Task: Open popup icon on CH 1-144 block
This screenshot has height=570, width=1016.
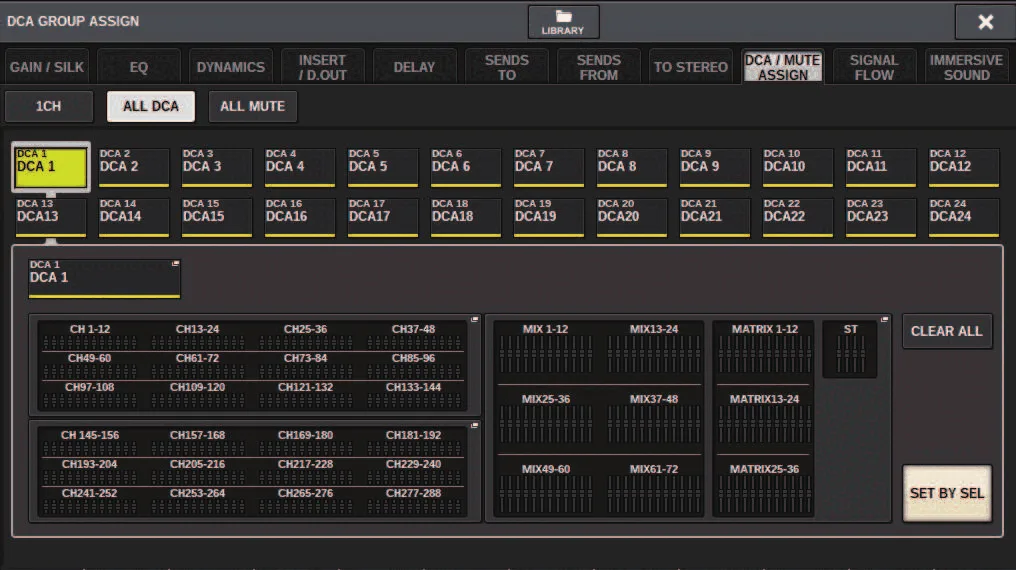Action: pyautogui.click(x=474, y=319)
